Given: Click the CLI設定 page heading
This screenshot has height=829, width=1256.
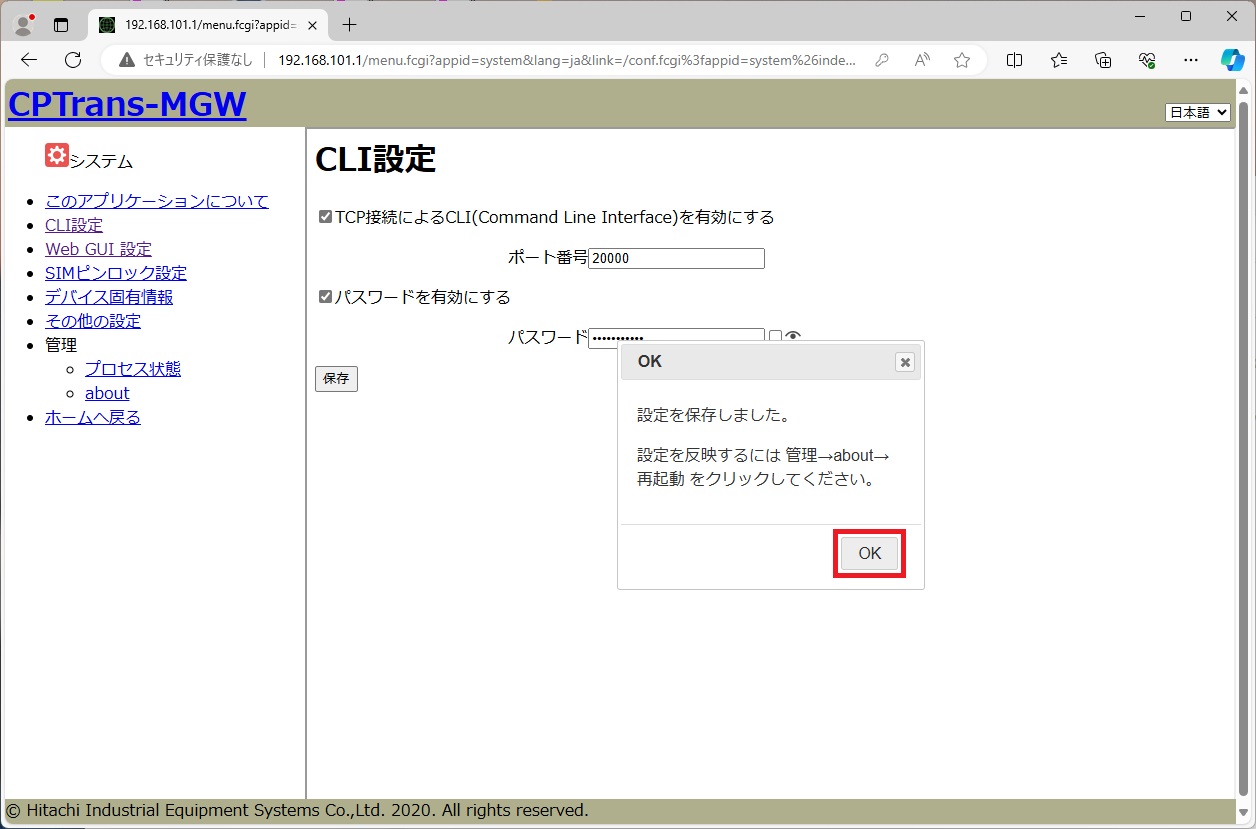Looking at the screenshot, I should 376,159.
